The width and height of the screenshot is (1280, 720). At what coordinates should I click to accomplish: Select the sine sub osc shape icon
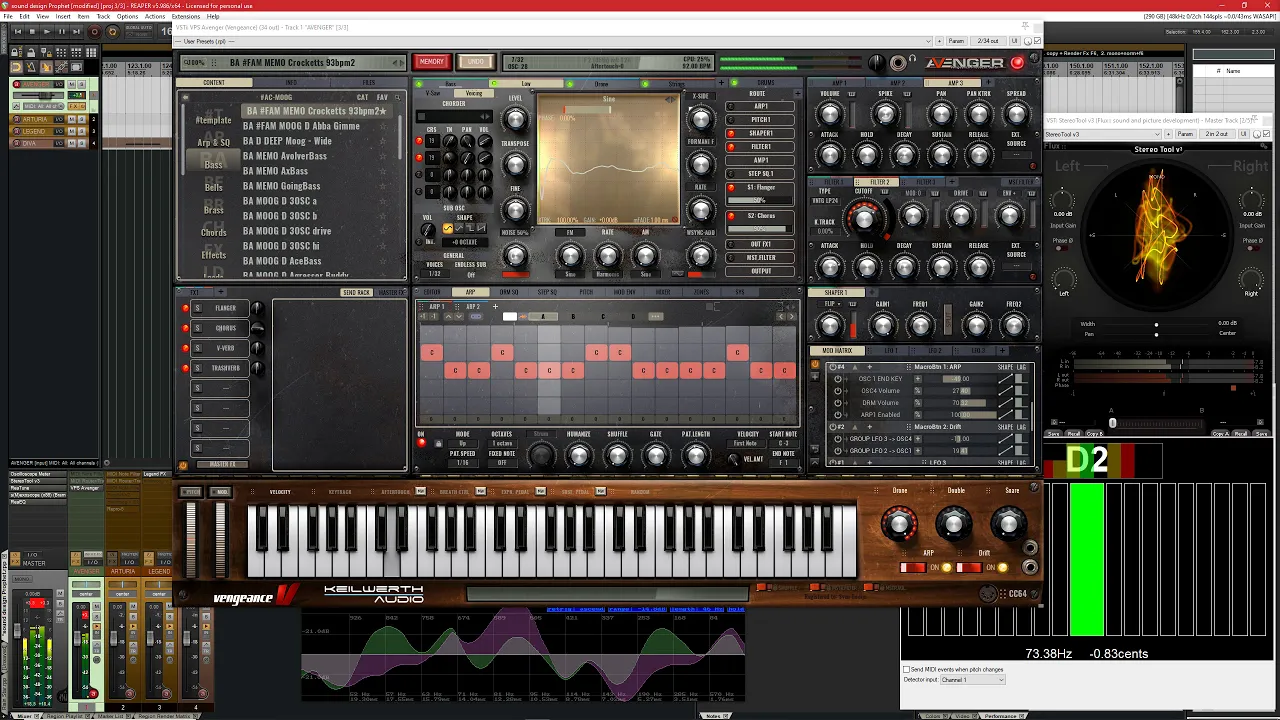pos(447,229)
